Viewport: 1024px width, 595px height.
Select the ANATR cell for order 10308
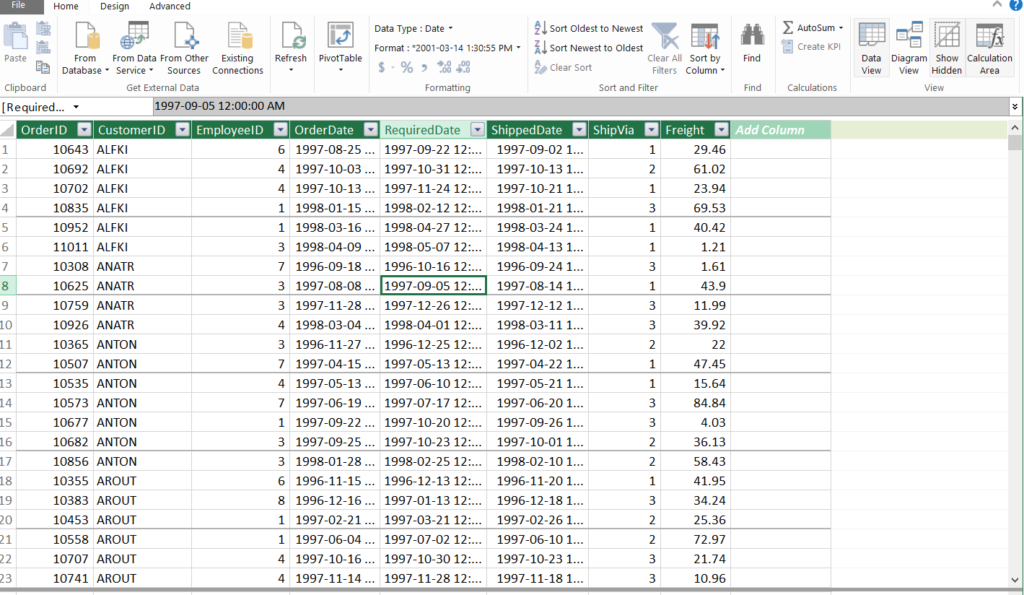tap(142, 266)
